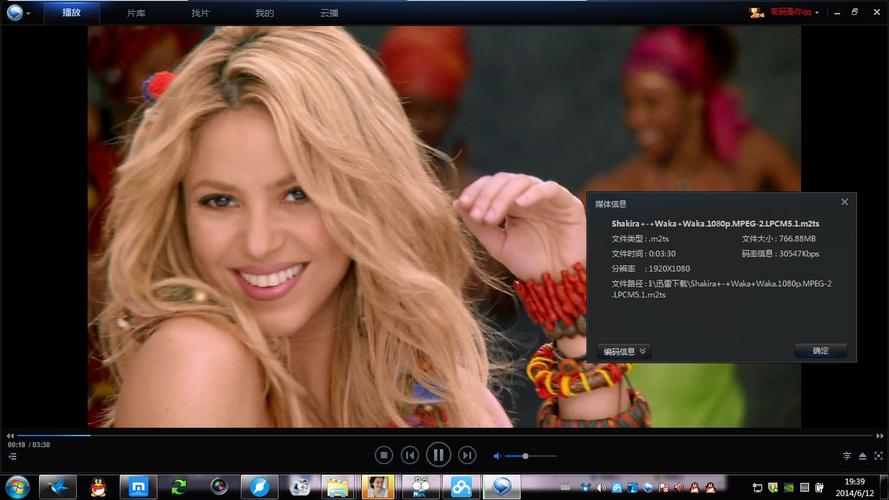The width and height of the screenshot is (889, 500).
Task: Skip to the next track
Action: pos(466,455)
